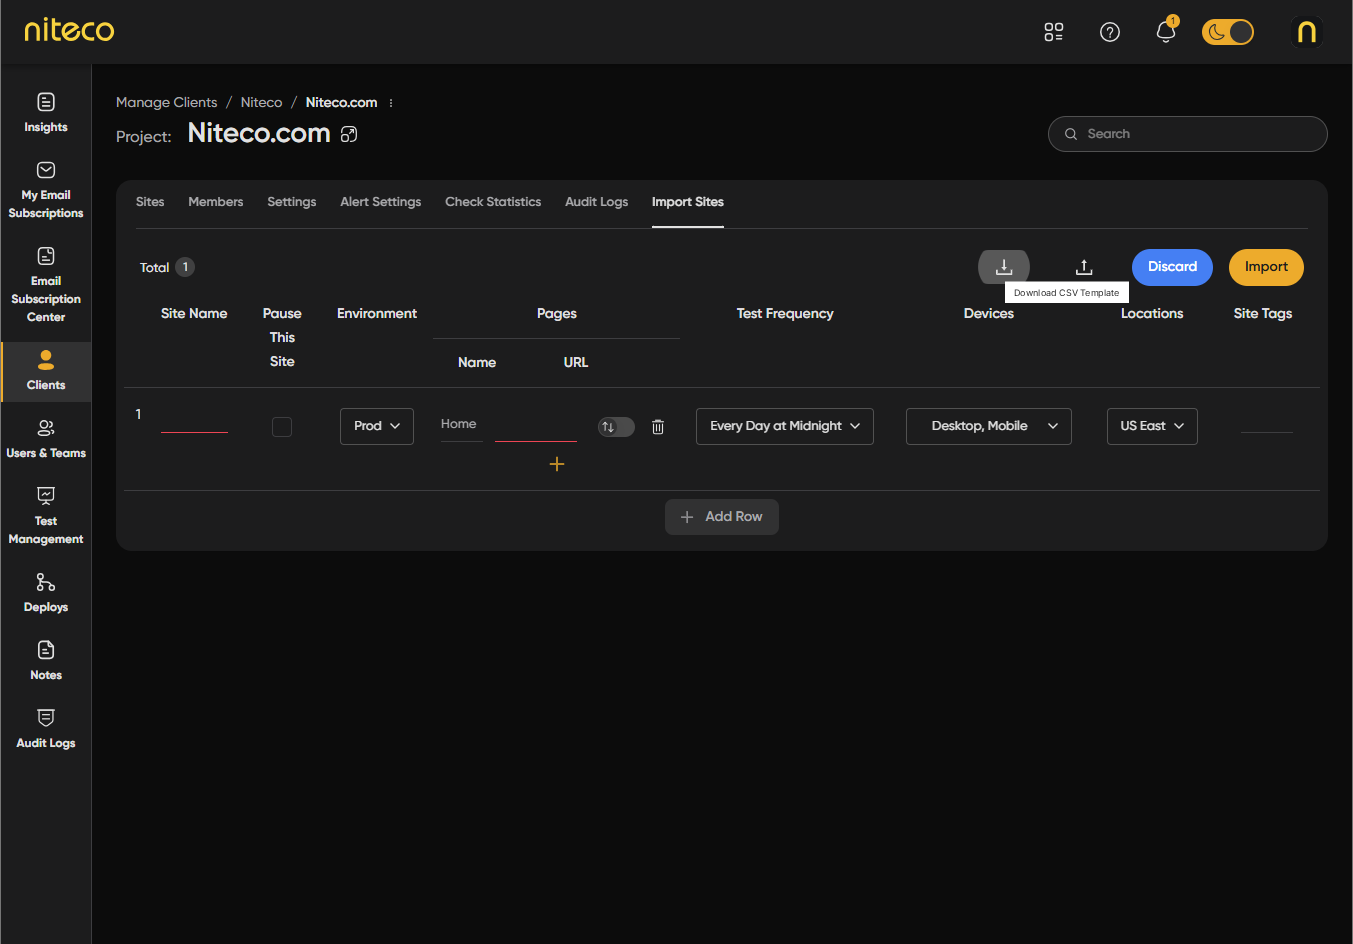The image size is (1353, 944).
Task: Go to Niteco breadcrumb link
Action: tap(262, 103)
